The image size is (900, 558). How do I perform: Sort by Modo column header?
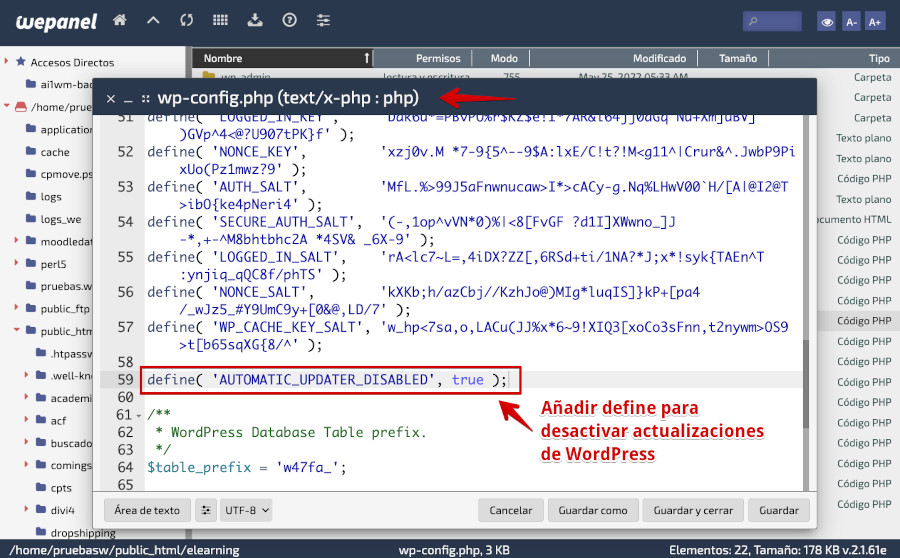[503, 58]
